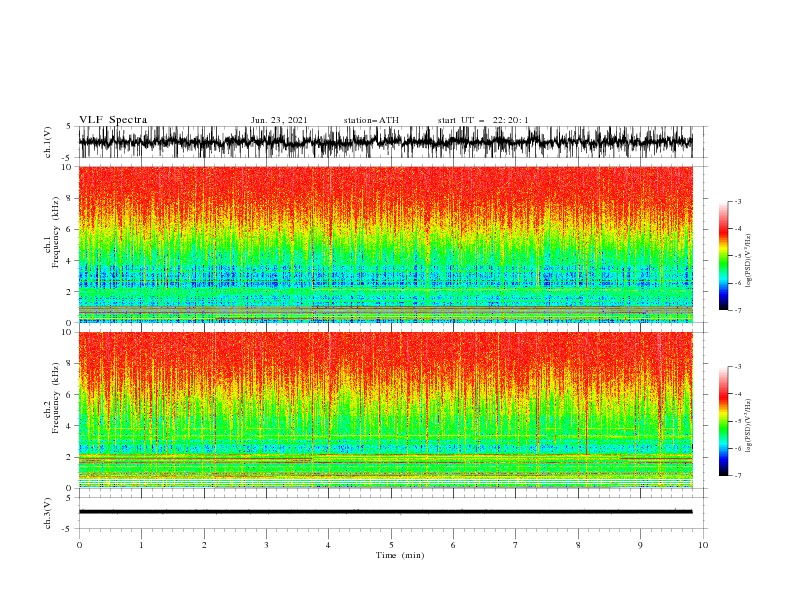The width and height of the screenshot is (792, 612).
Task: Click the ch.1 spectrogram panel
Action: point(385,244)
